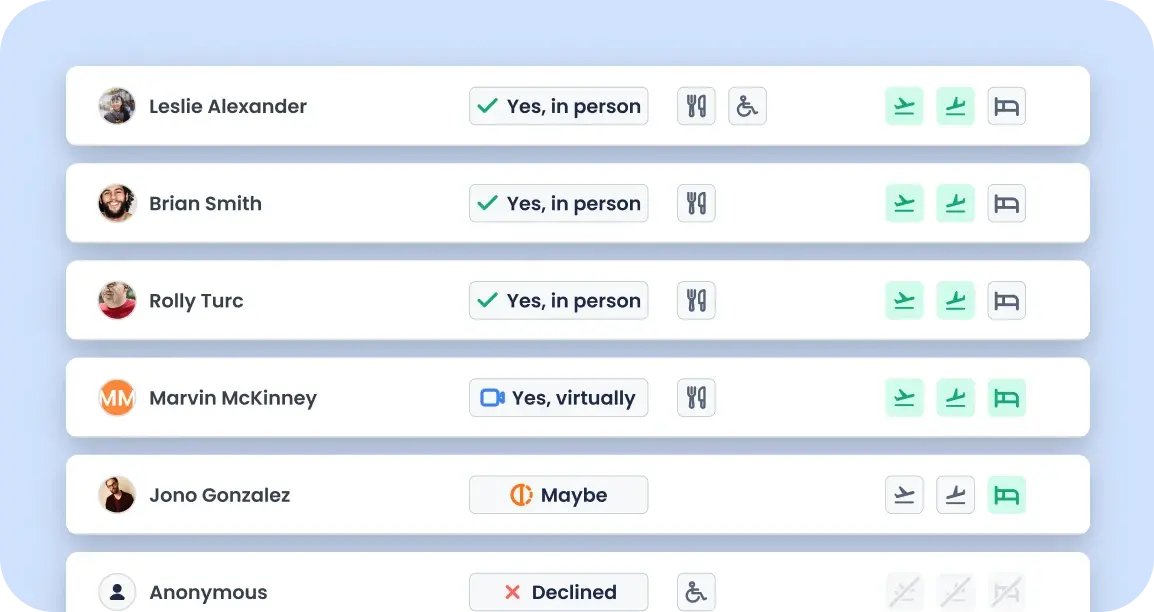Viewport: 1154px width, 612px height.
Task: Click Marvin McKinney's green bed icon
Action: (1006, 397)
